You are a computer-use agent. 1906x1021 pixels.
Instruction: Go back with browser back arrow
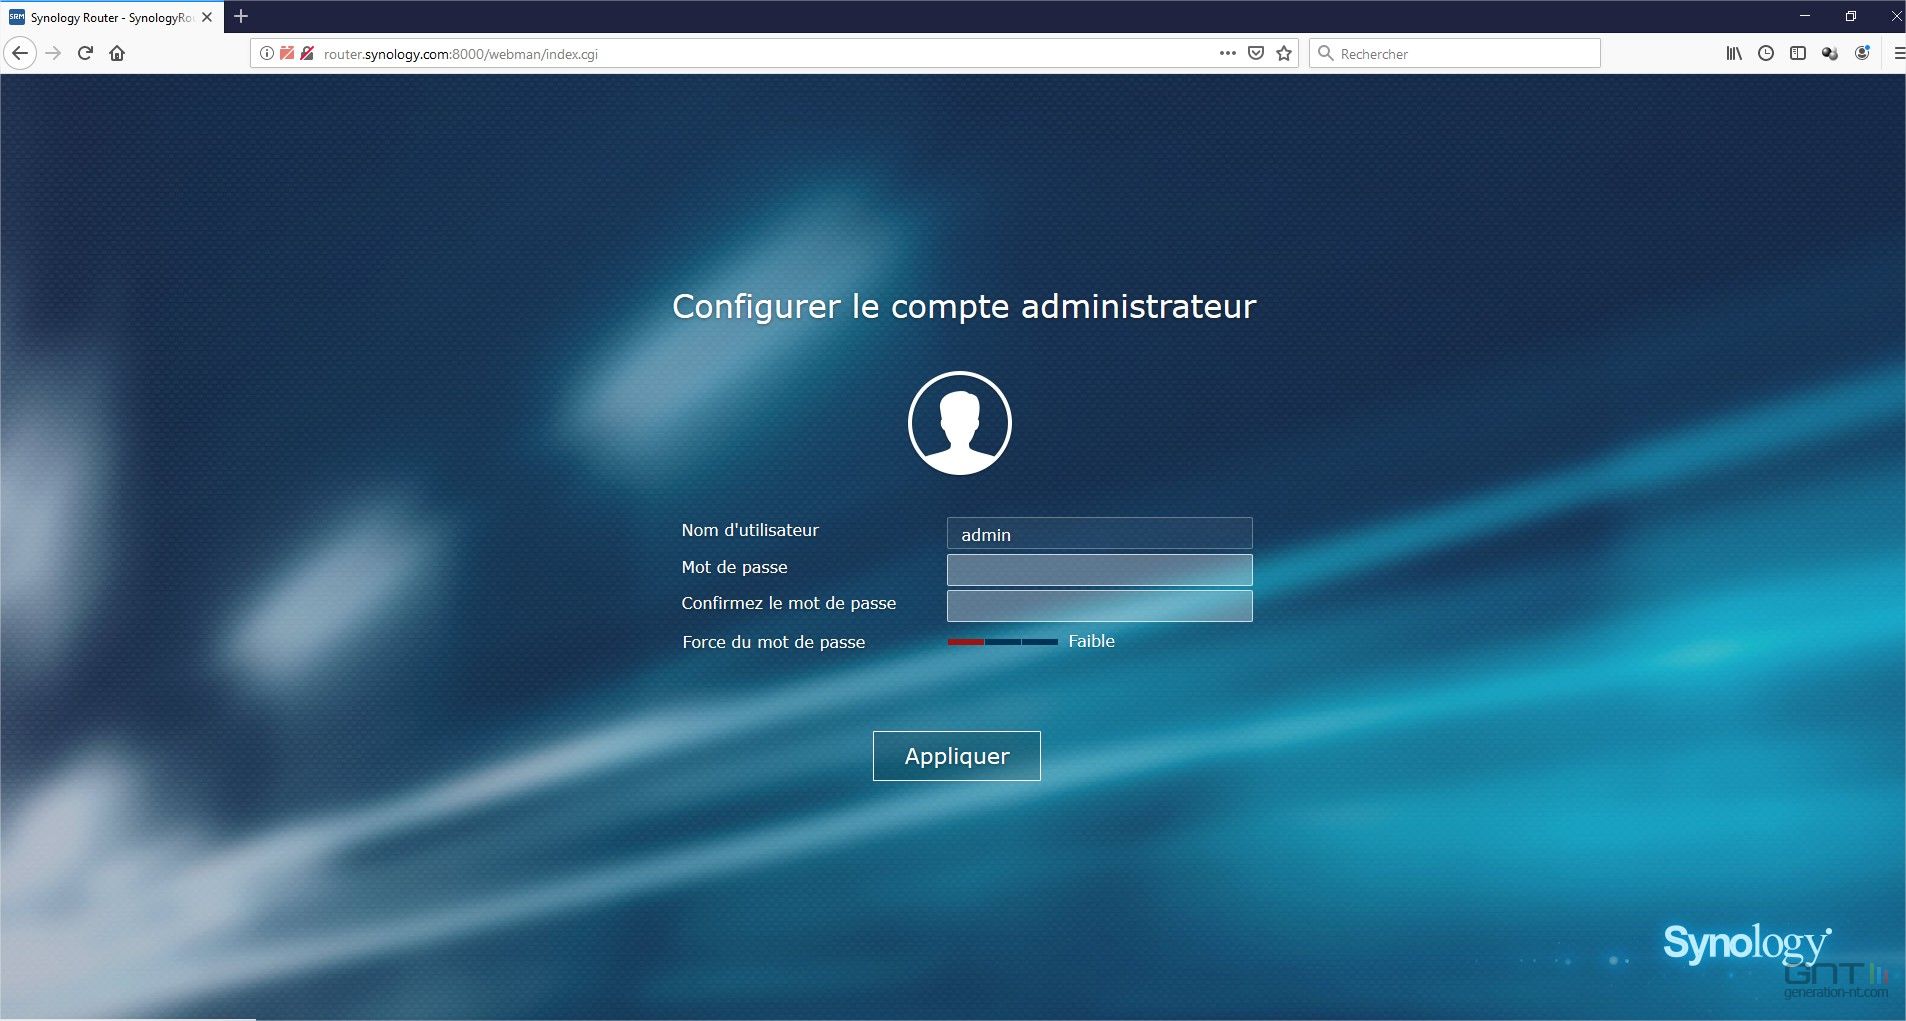[x=20, y=53]
